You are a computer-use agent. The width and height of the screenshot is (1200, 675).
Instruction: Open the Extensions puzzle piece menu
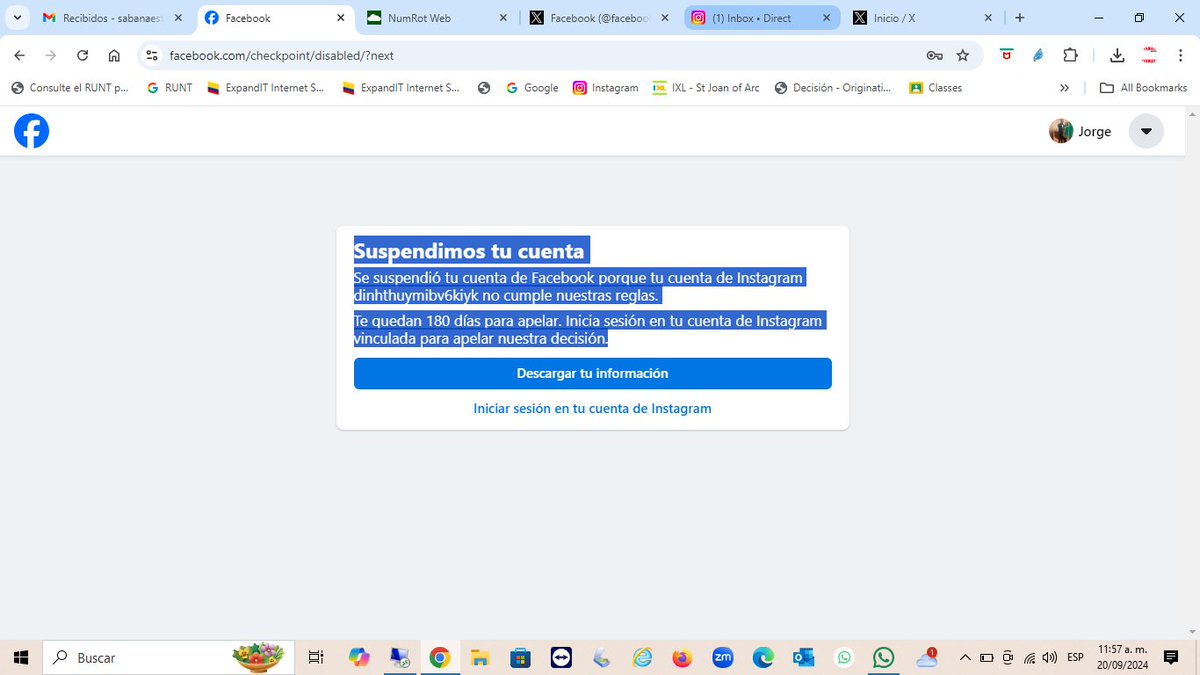coord(1070,56)
